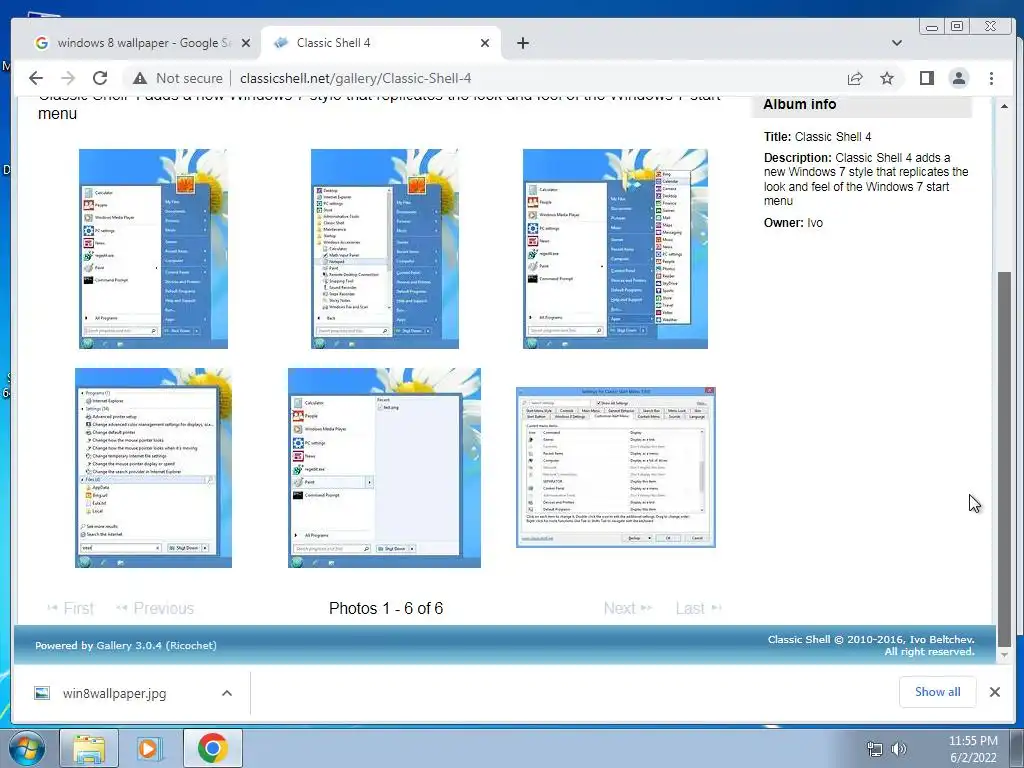This screenshot has width=1024, height=768.
Task: Close the downloads bar
Action: [x=995, y=692]
